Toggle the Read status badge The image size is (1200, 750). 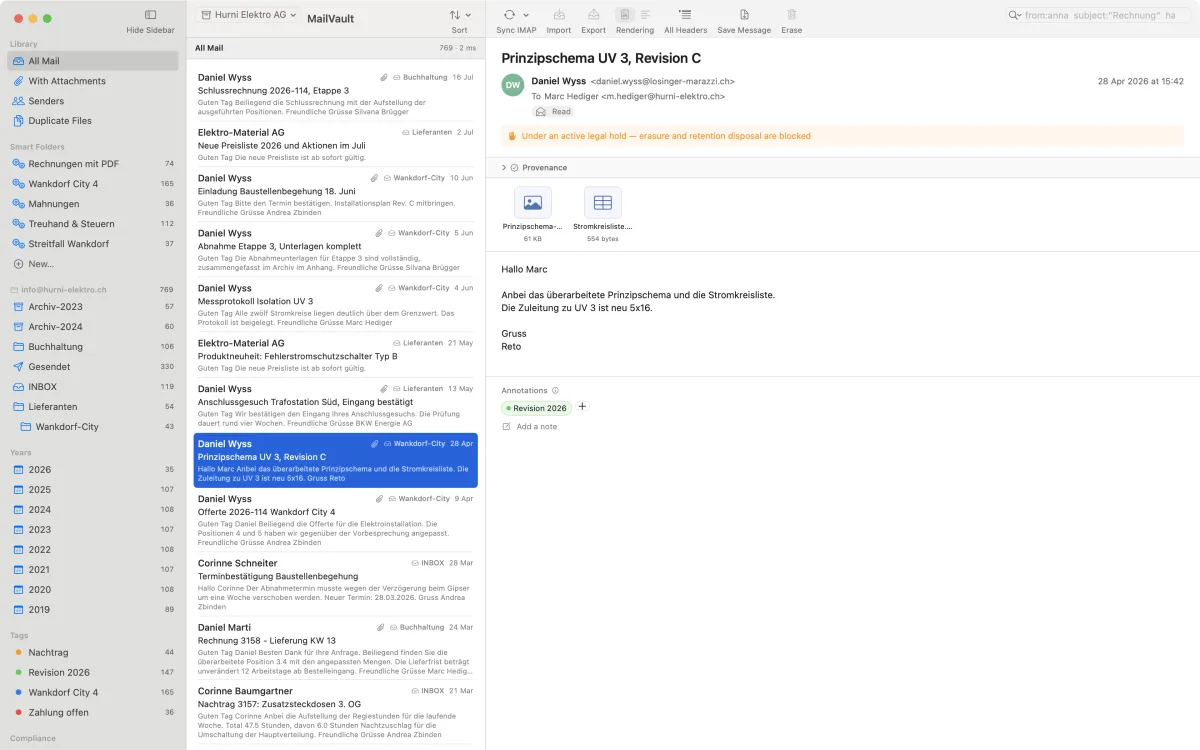tap(554, 112)
